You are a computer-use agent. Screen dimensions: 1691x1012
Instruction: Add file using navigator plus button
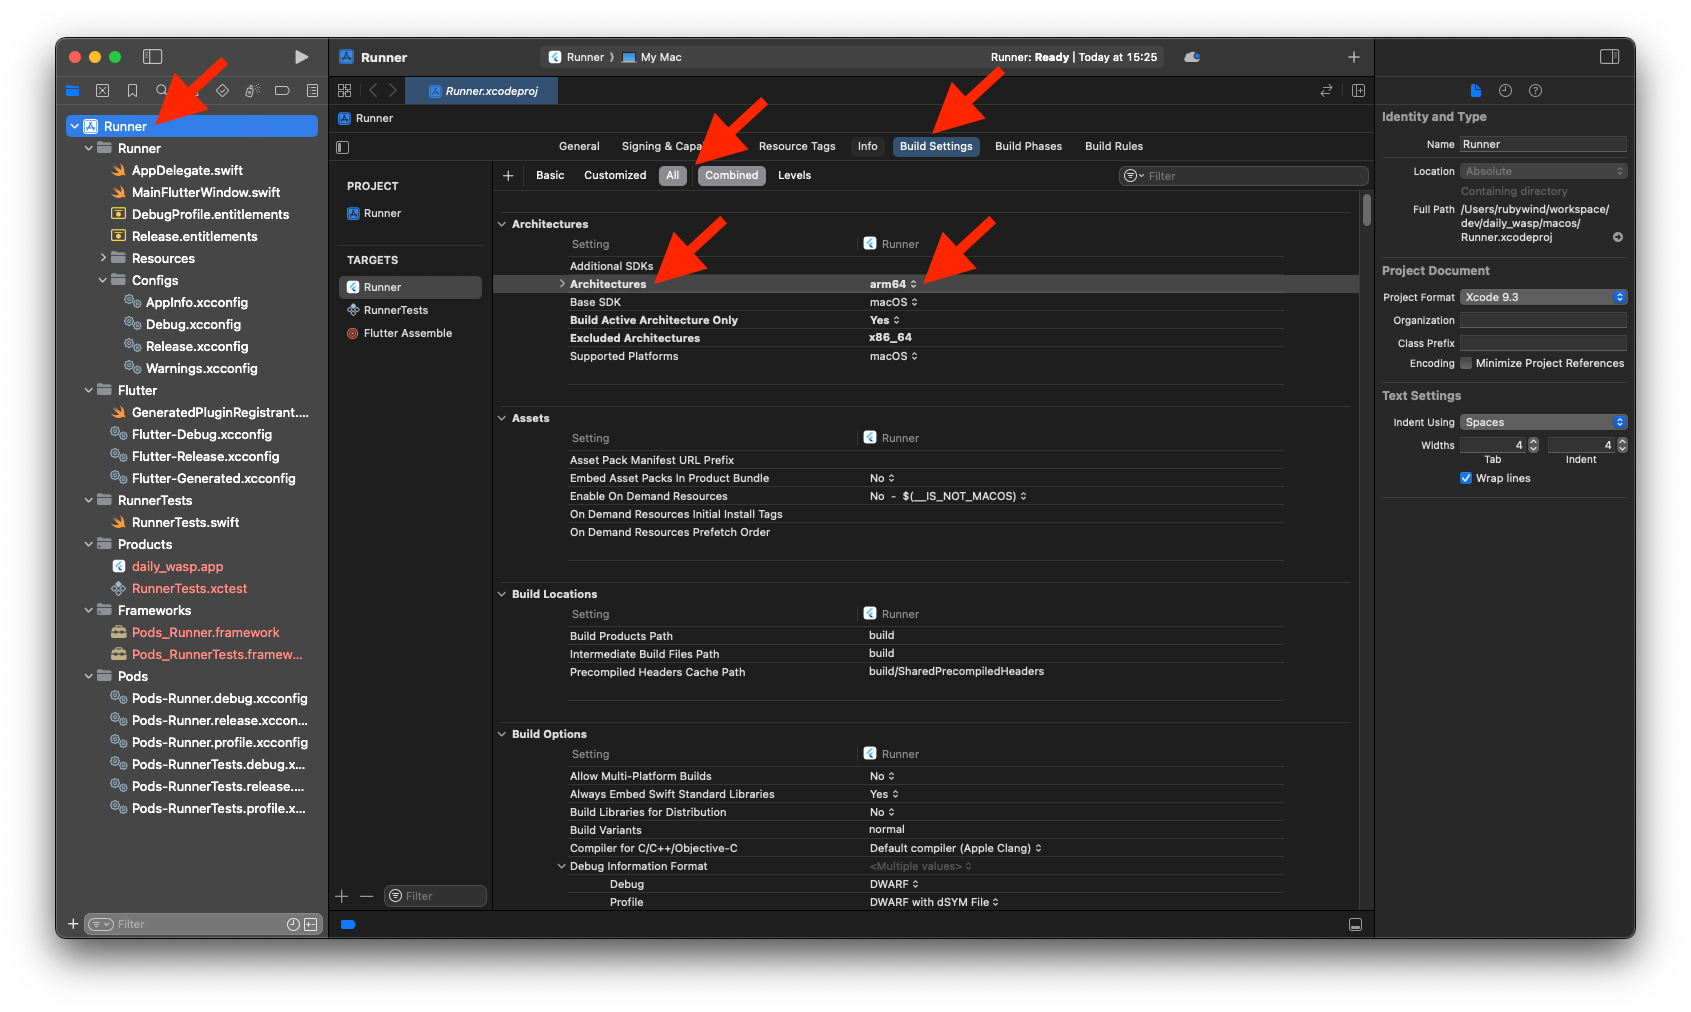(x=72, y=924)
